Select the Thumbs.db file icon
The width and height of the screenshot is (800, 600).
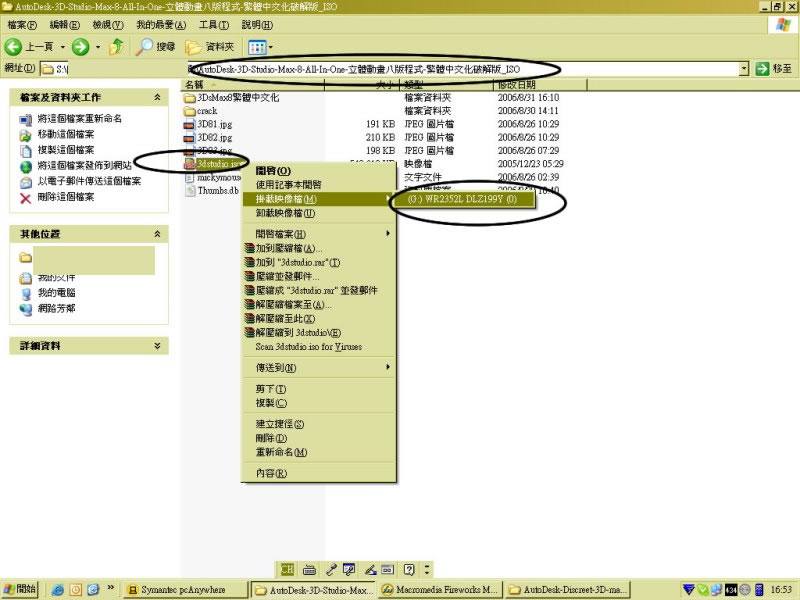[190, 191]
